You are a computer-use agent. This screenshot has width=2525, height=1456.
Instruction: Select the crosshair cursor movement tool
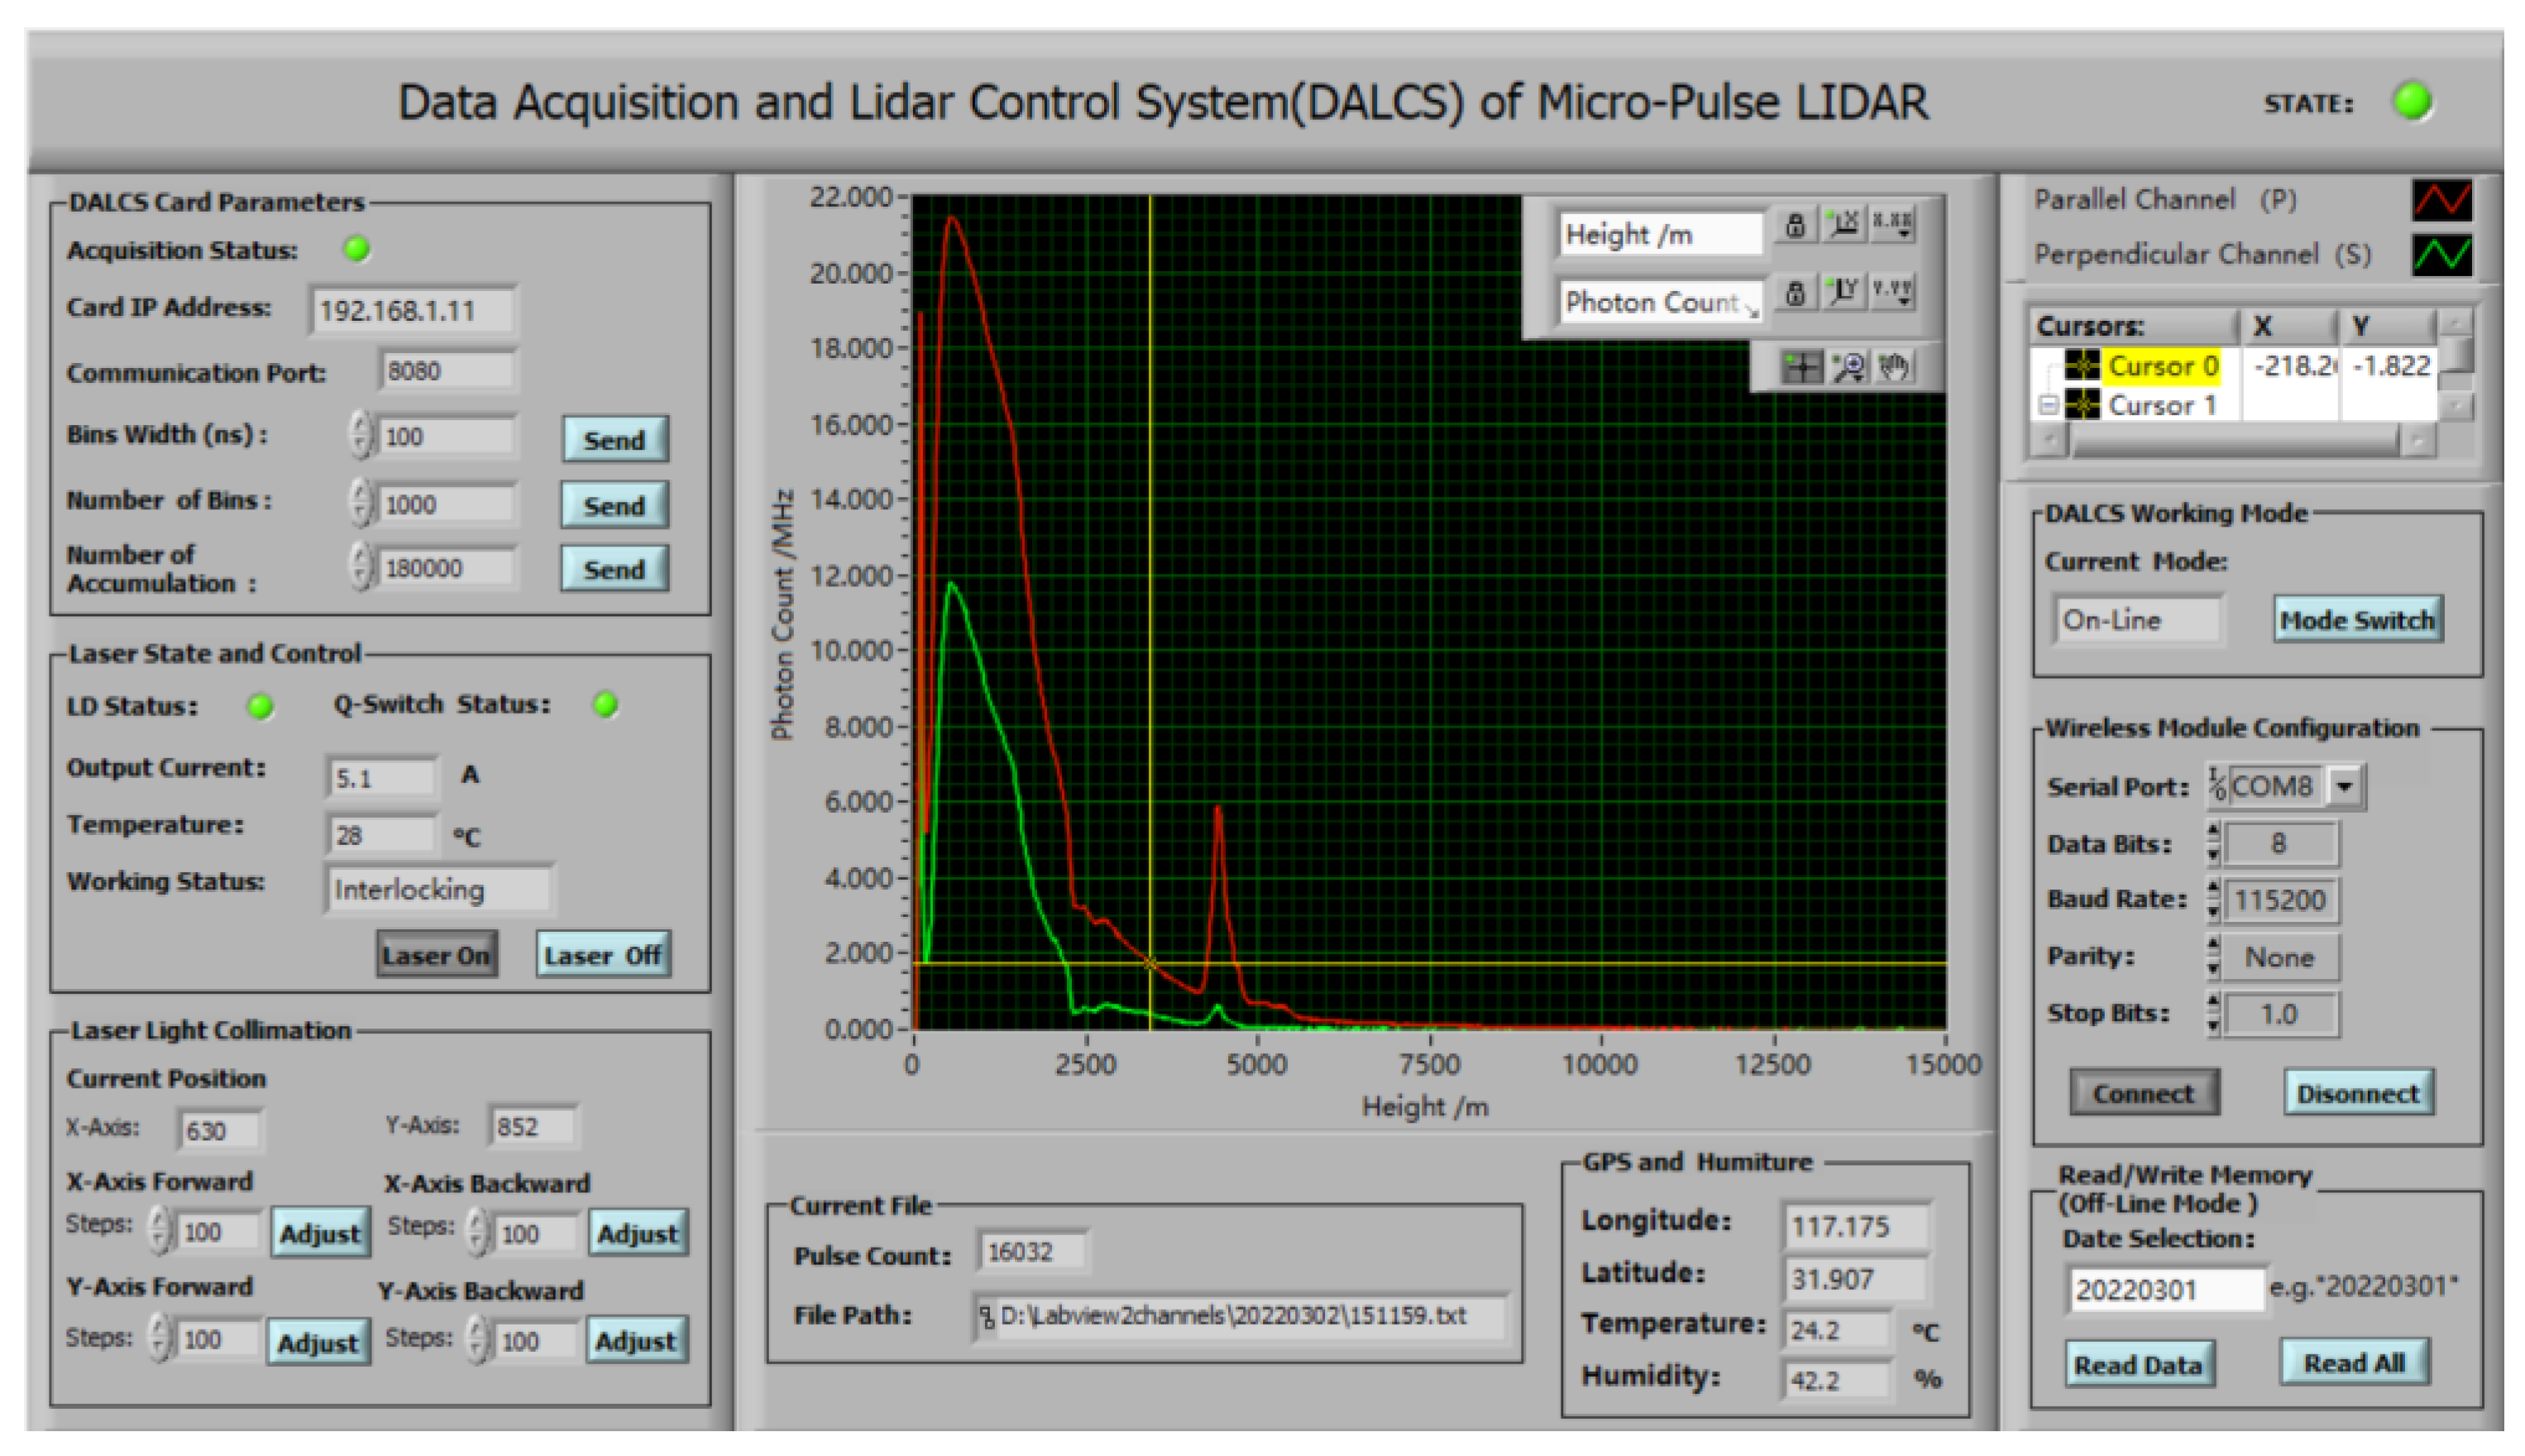(1802, 368)
